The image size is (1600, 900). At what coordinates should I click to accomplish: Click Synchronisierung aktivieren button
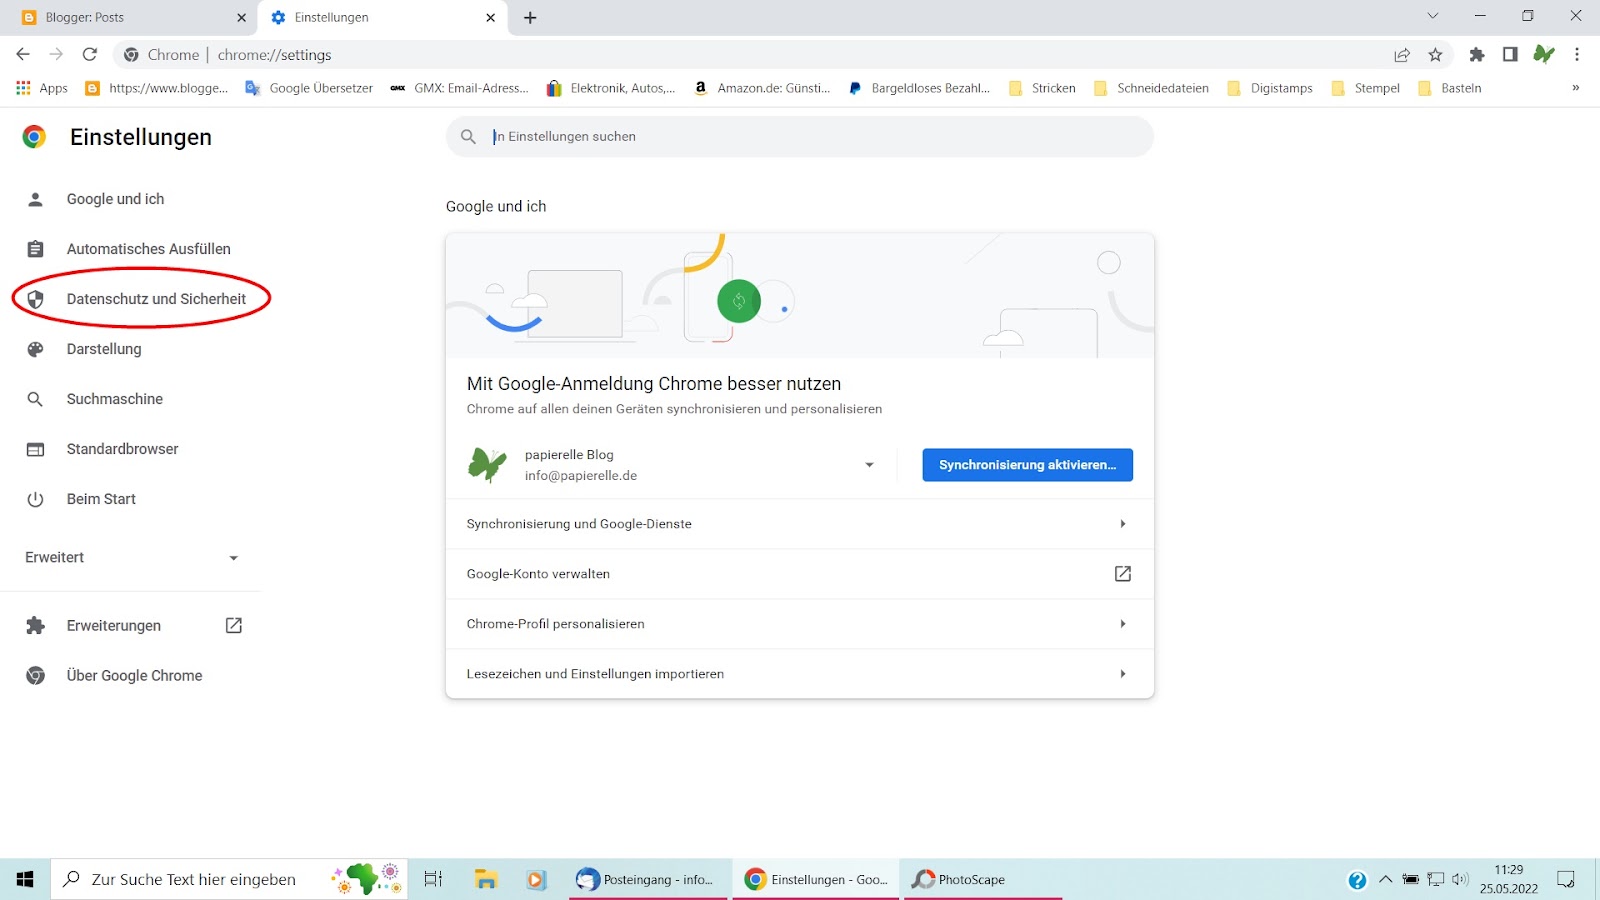[1027, 465]
